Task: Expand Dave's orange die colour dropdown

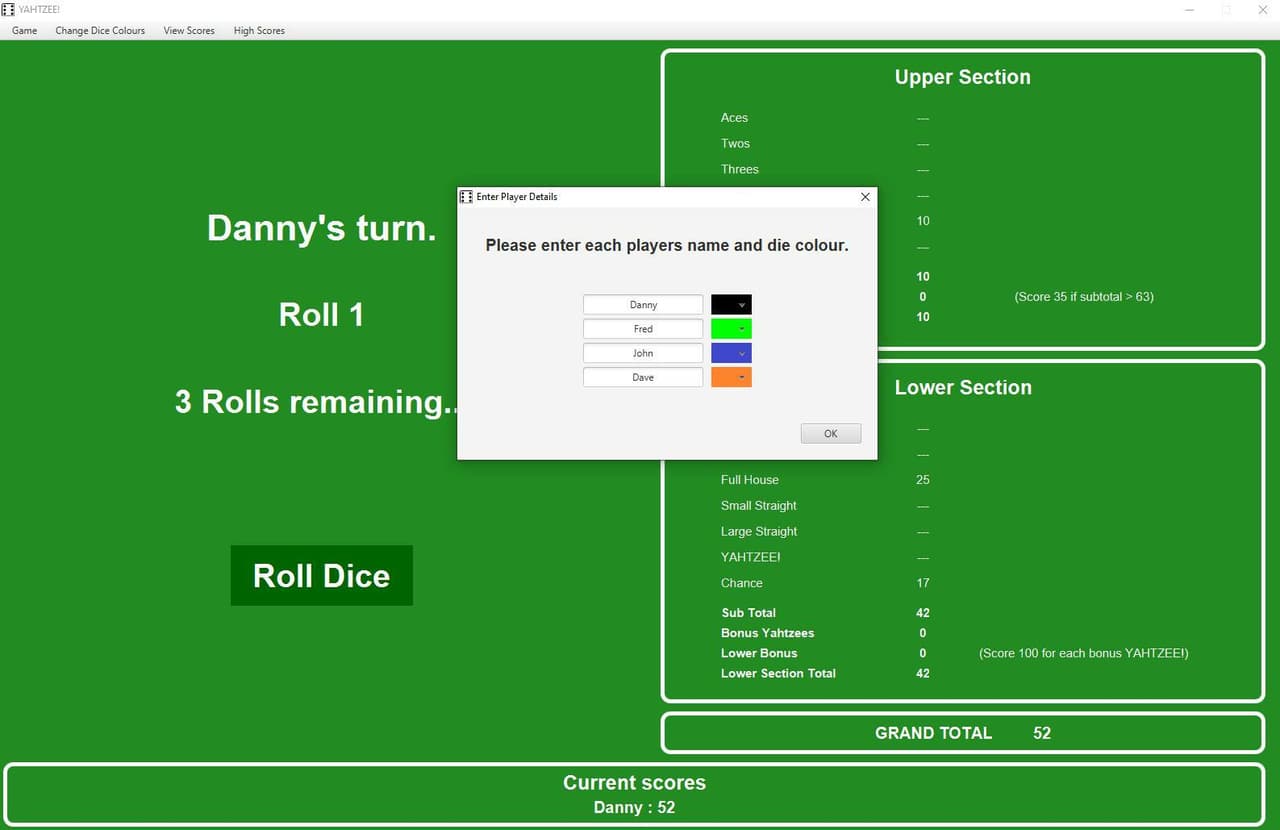Action: [732, 377]
